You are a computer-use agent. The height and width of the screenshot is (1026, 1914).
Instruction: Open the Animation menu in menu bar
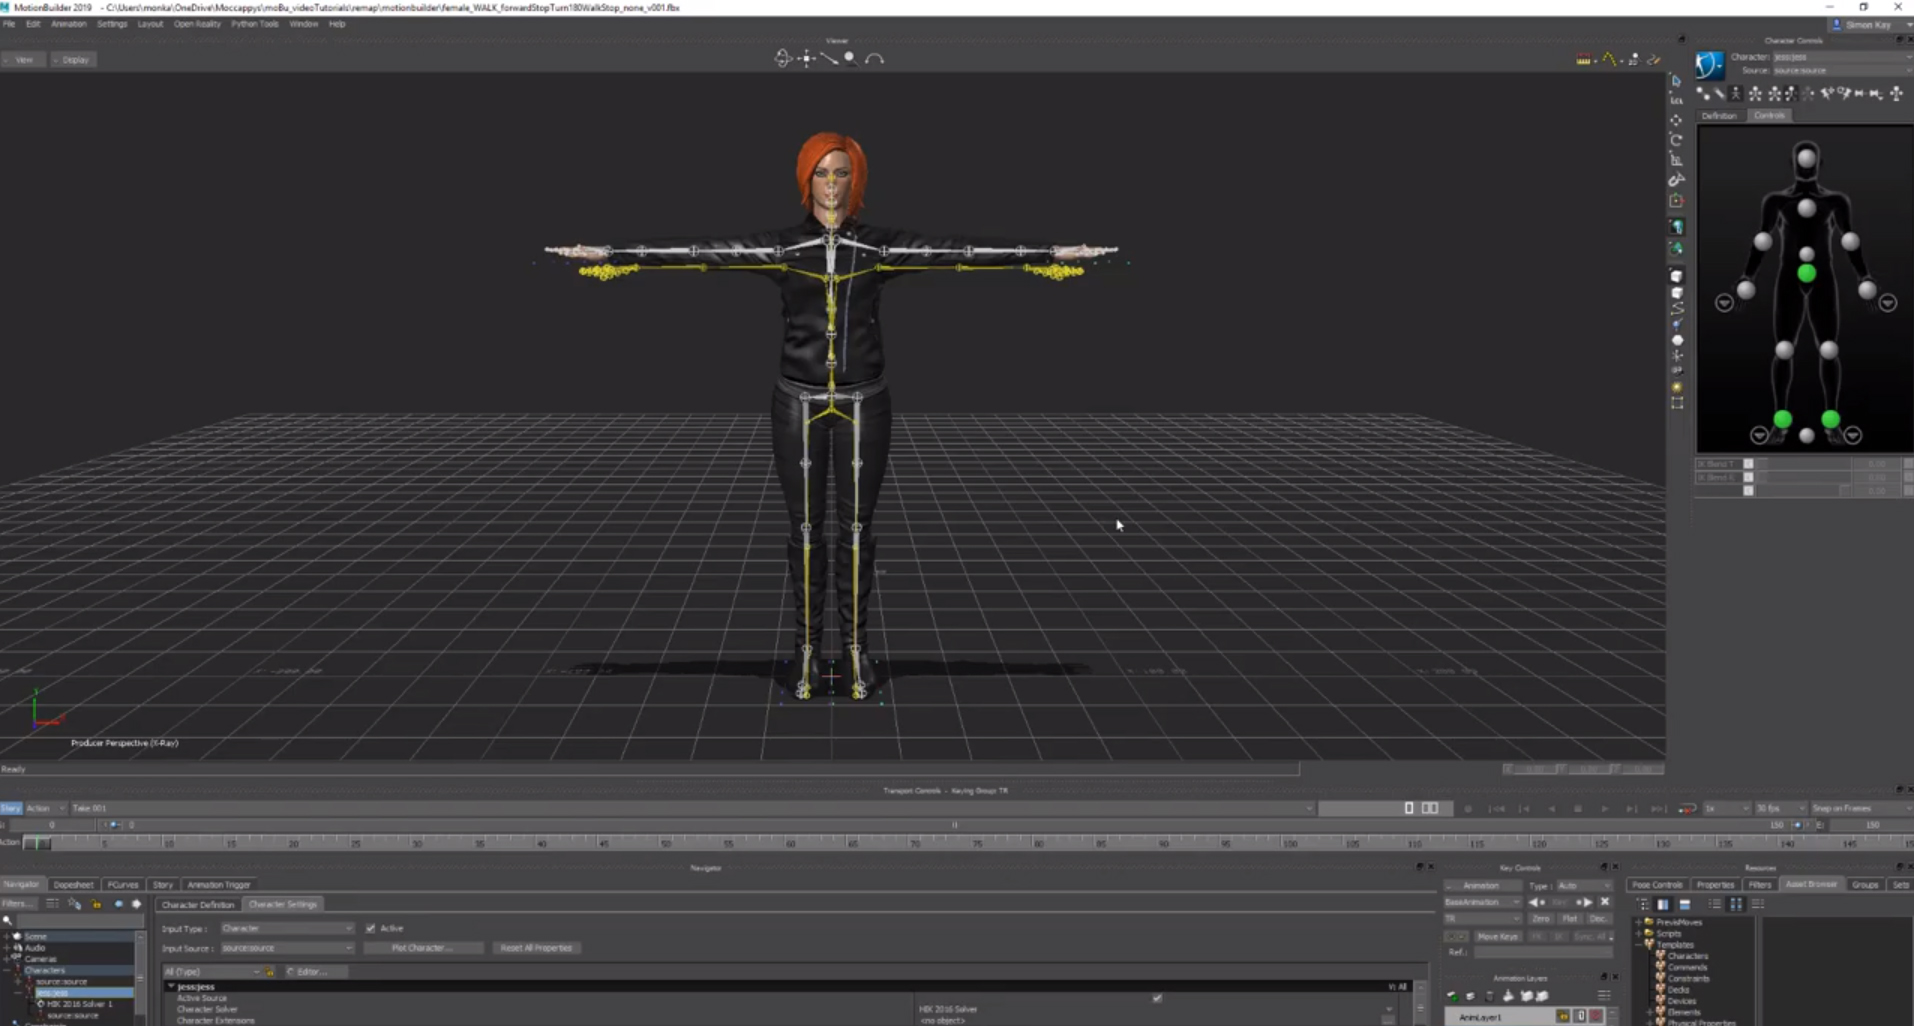coord(68,24)
